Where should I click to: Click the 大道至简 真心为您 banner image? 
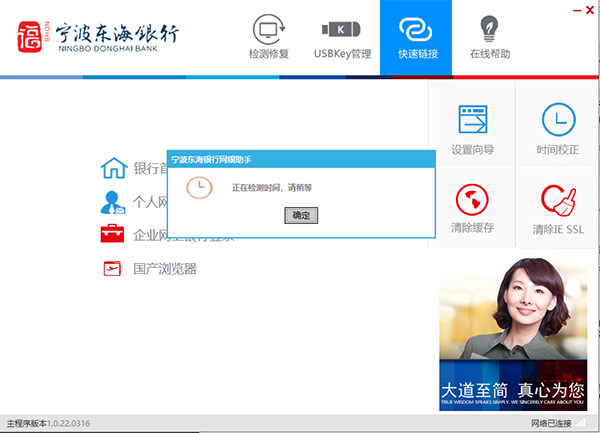coord(513,334)
